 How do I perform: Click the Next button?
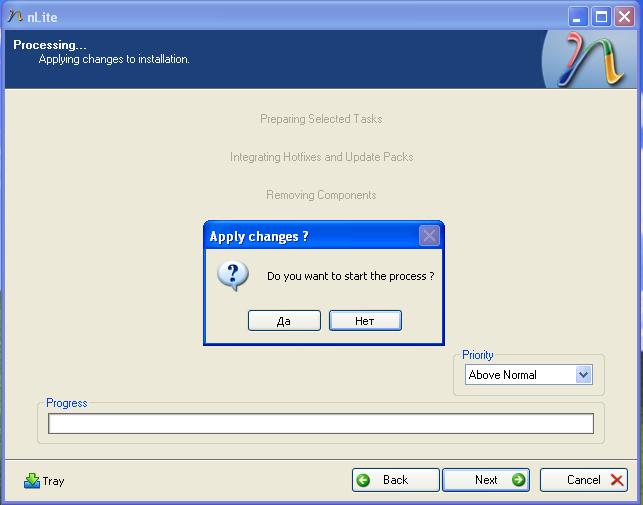click(486, 480)
